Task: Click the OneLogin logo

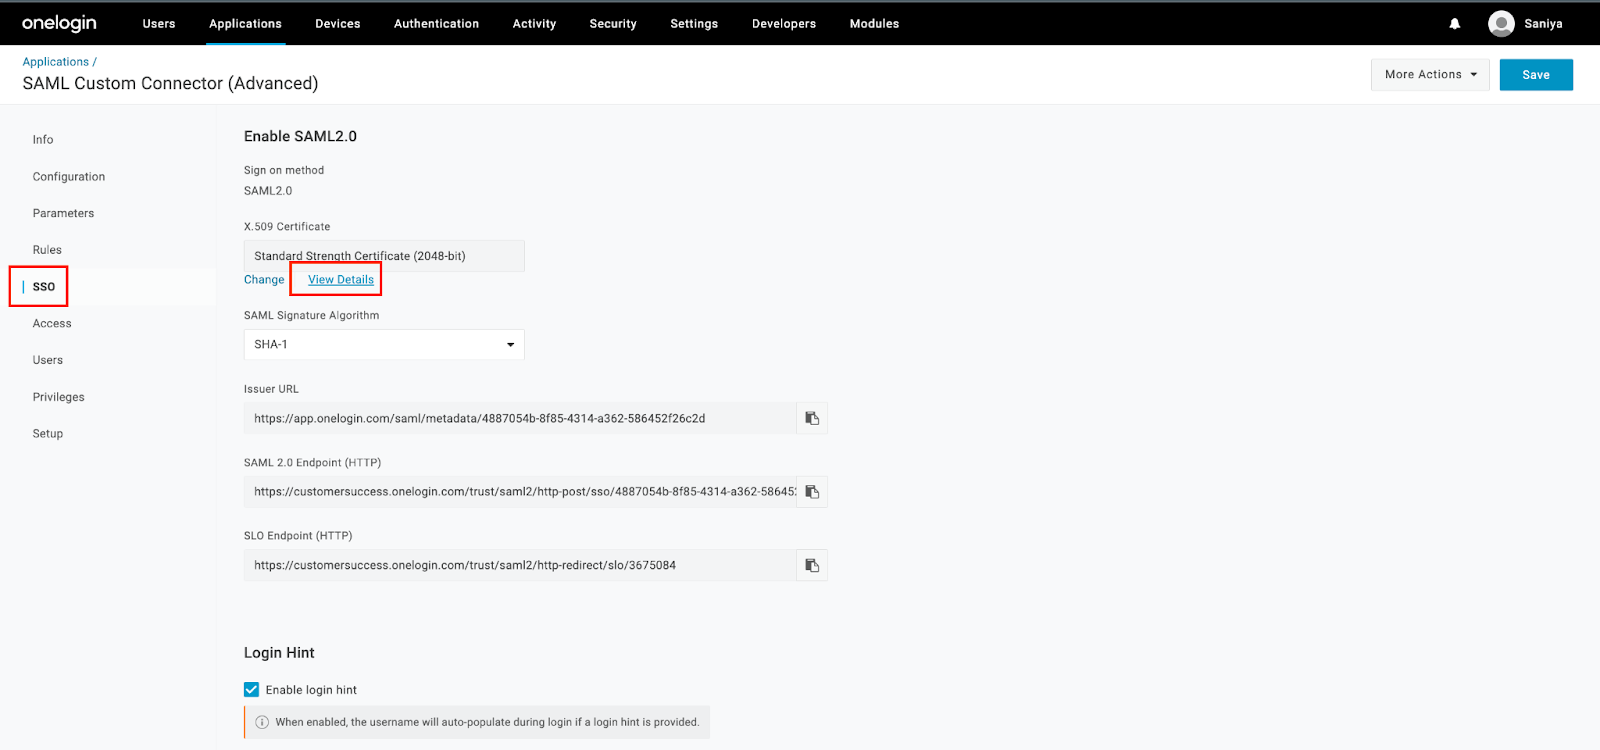Action: pos(59,23)
